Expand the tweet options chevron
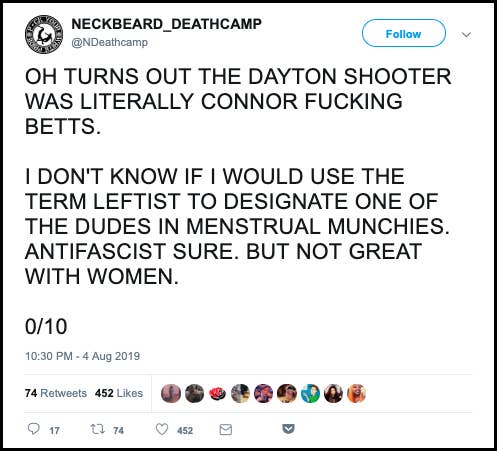Viewport: 497px width, 451px height. 466,34
